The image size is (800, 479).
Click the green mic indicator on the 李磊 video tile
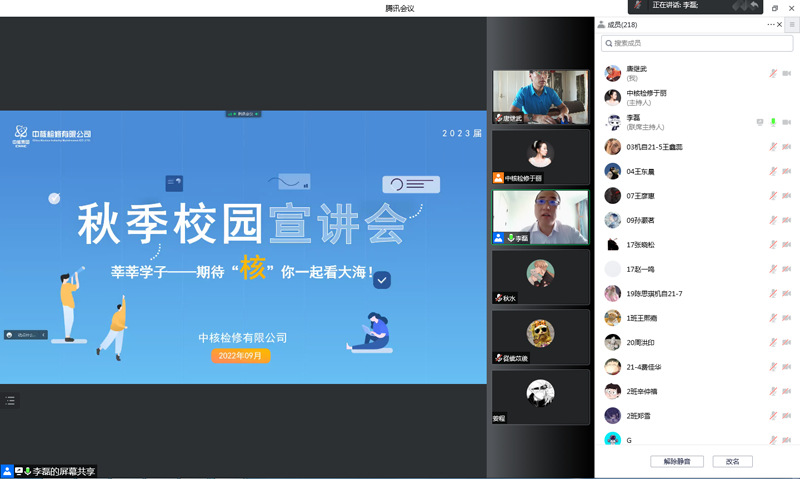coord(511,238)
